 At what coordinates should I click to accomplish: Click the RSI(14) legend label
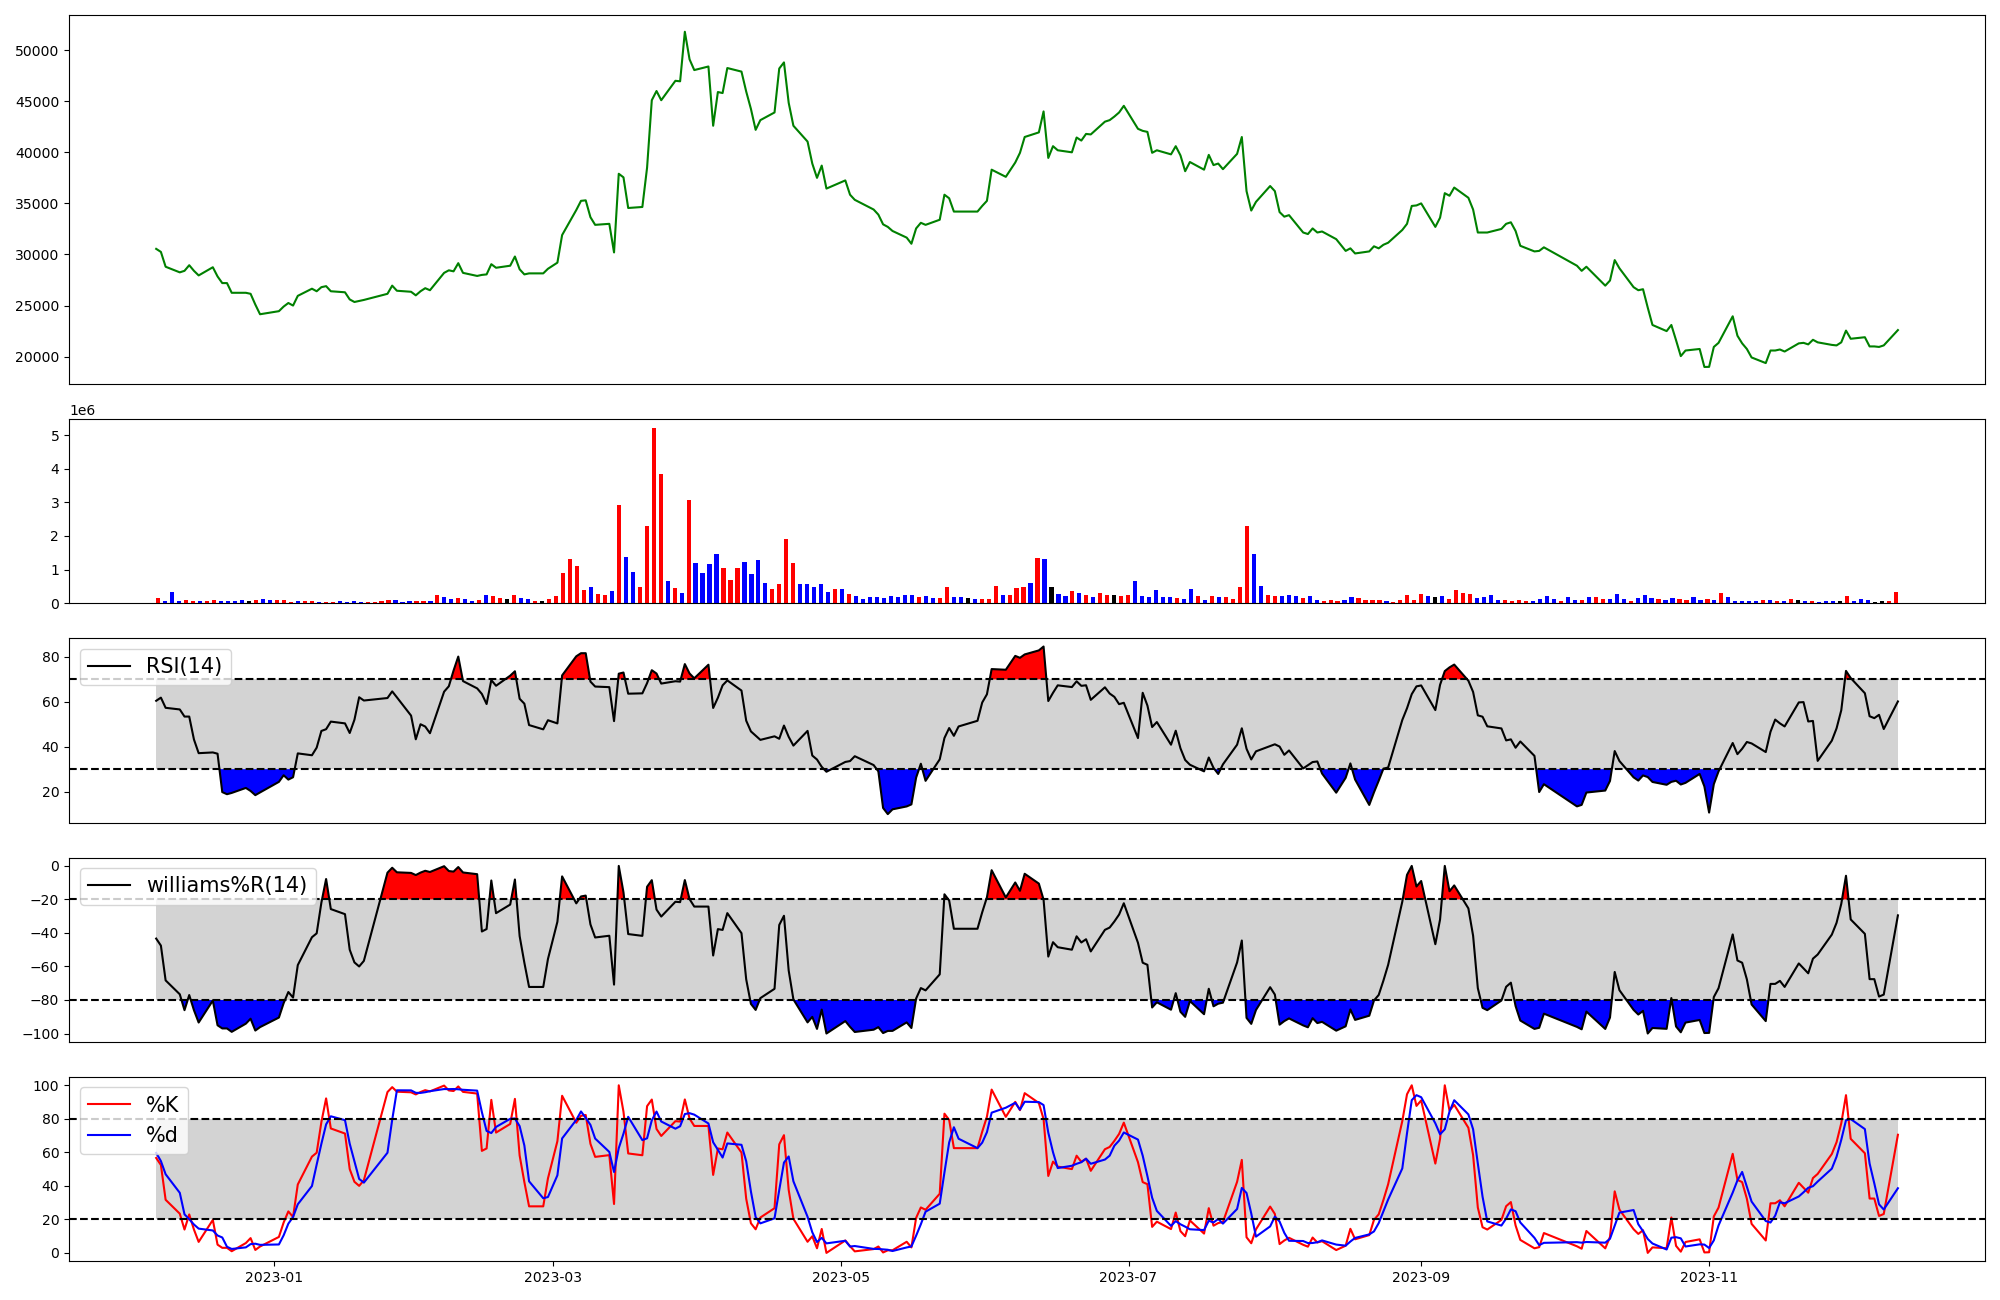[x=185, y=666]
